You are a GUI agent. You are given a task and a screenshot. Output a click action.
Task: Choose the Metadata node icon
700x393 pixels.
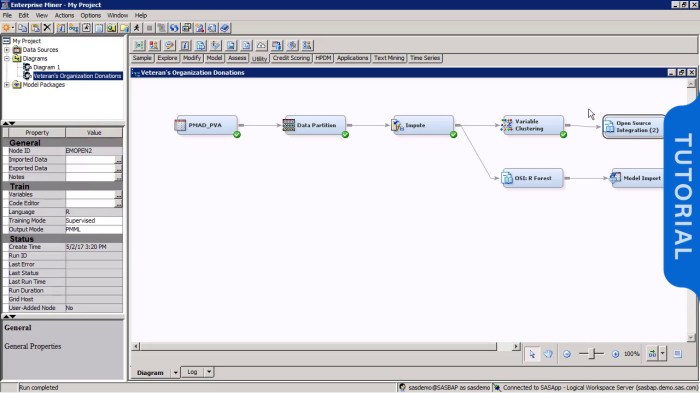tap(185, 45)
